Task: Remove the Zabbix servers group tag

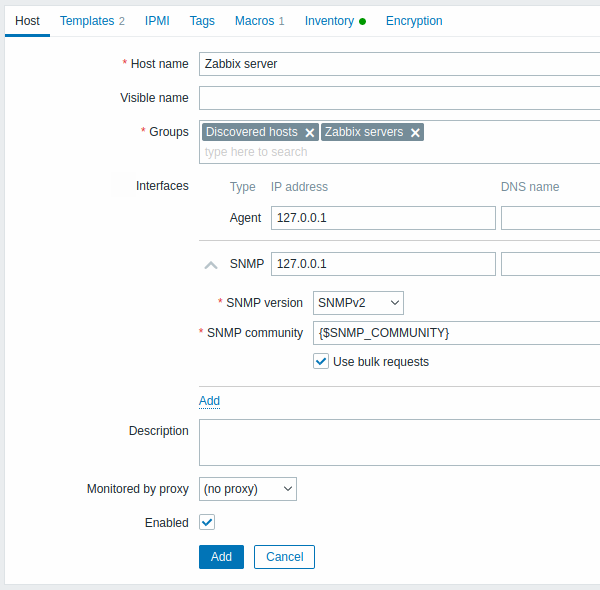Action: point(415,133)
